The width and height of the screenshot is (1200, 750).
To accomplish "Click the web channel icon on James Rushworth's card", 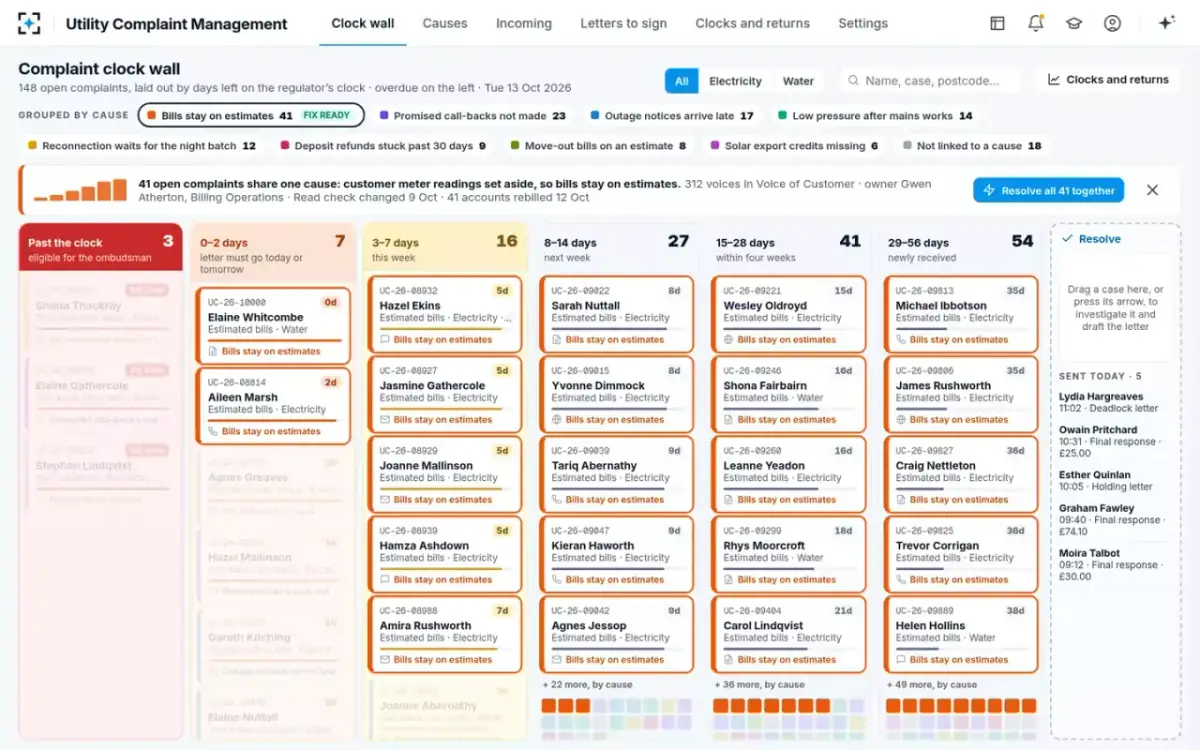I will [x=901, y=419].
